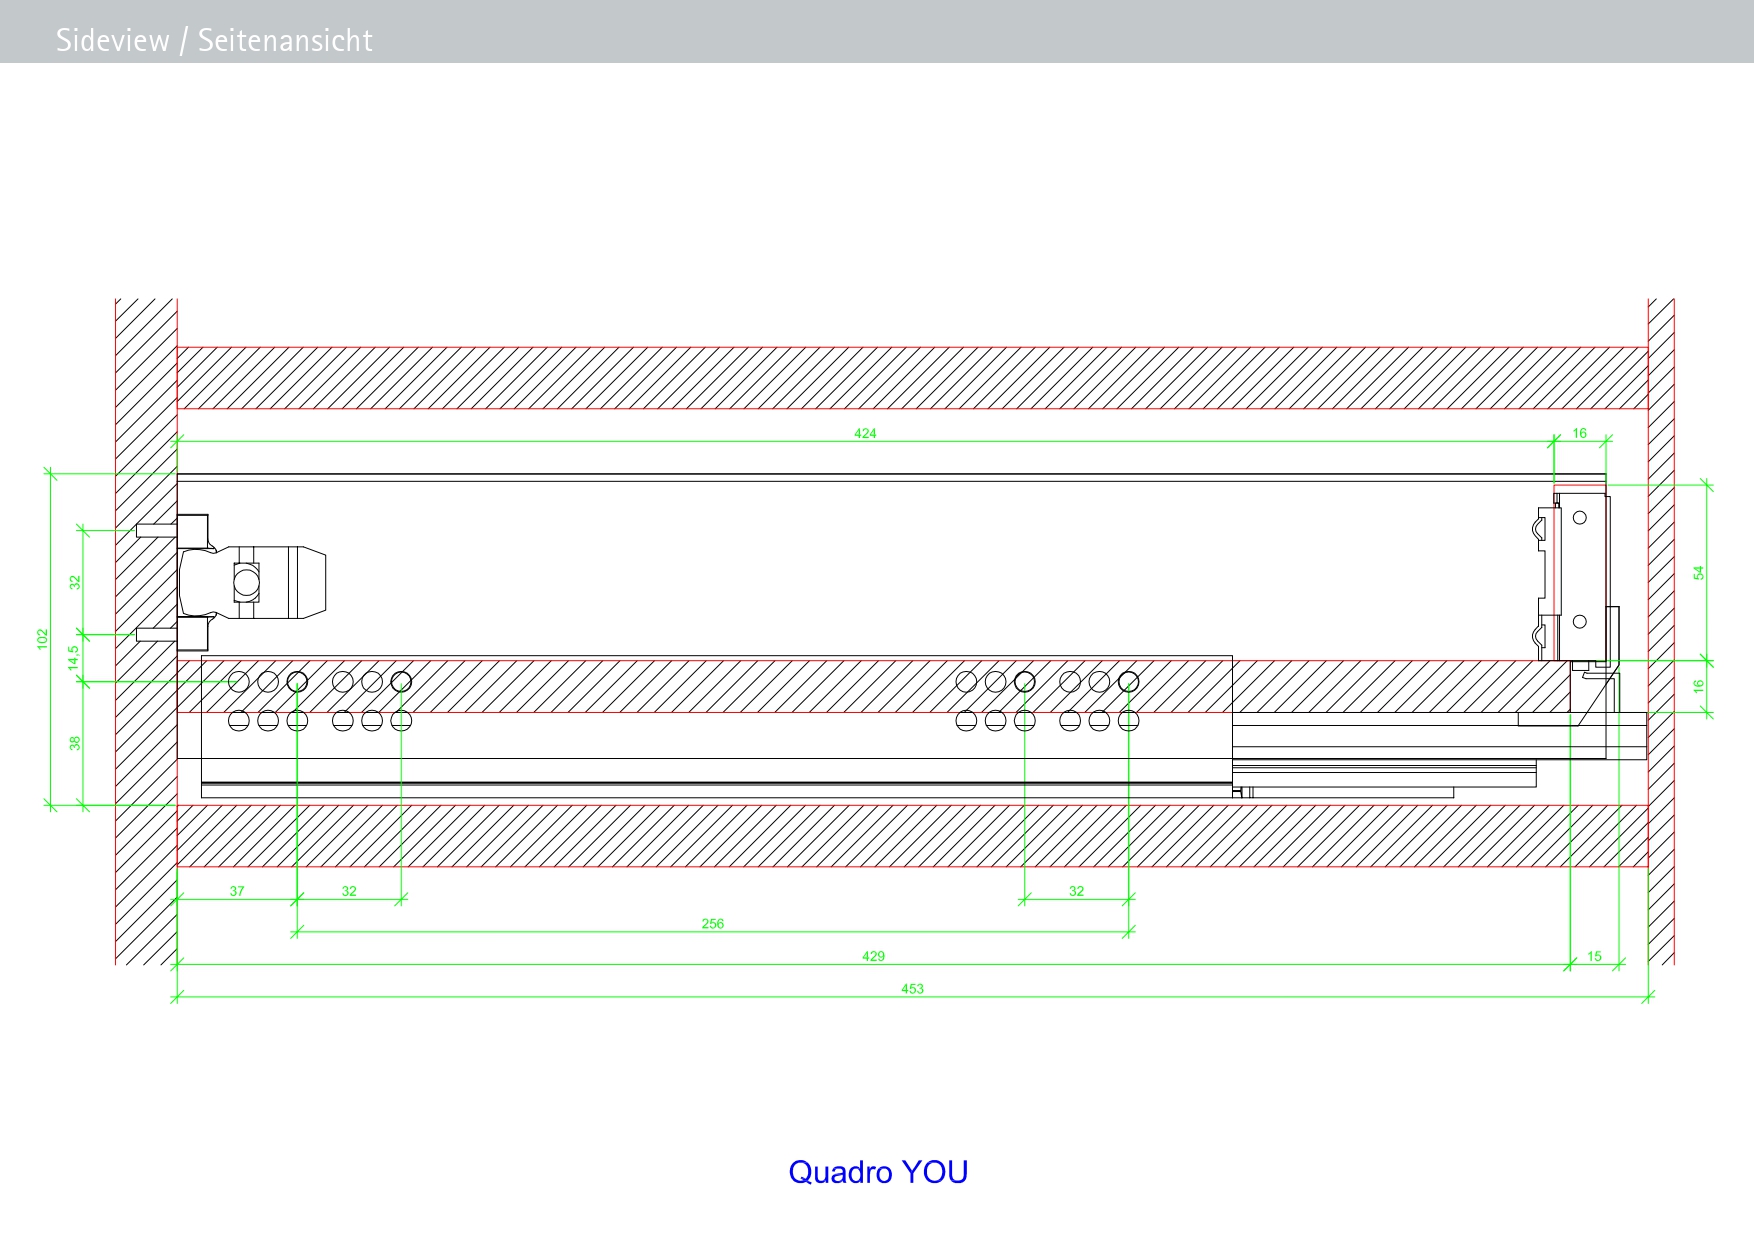
Task: Click the 54 vertical dimension on right
Action: coord(1698,573)
